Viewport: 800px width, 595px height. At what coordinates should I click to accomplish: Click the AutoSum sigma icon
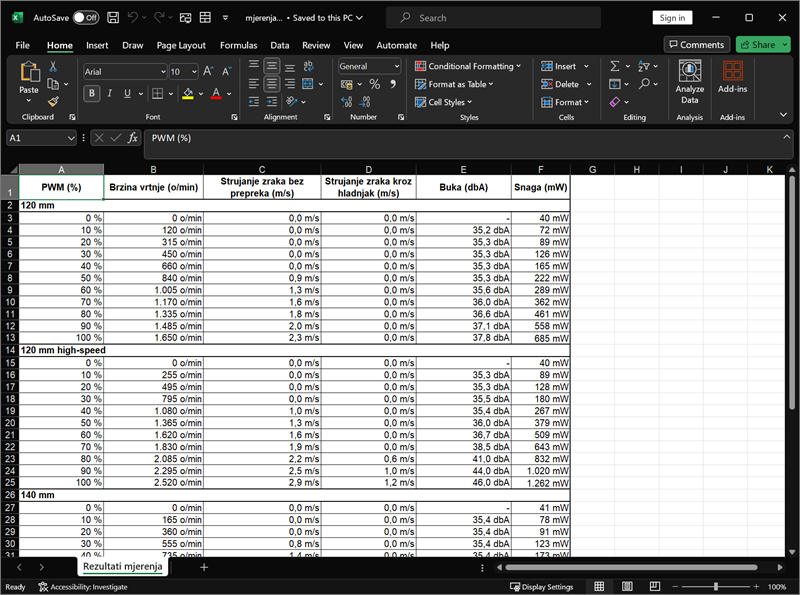pyautogui.click(x=614, y=66)
